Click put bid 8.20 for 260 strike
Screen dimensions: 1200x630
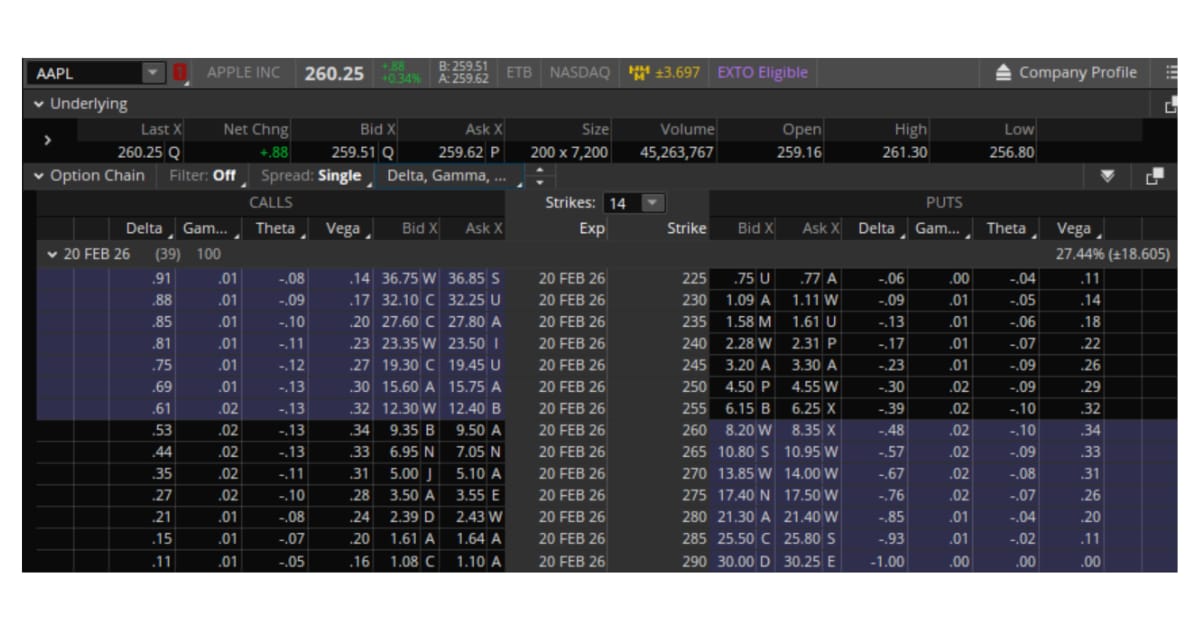[x=743, y=430]
